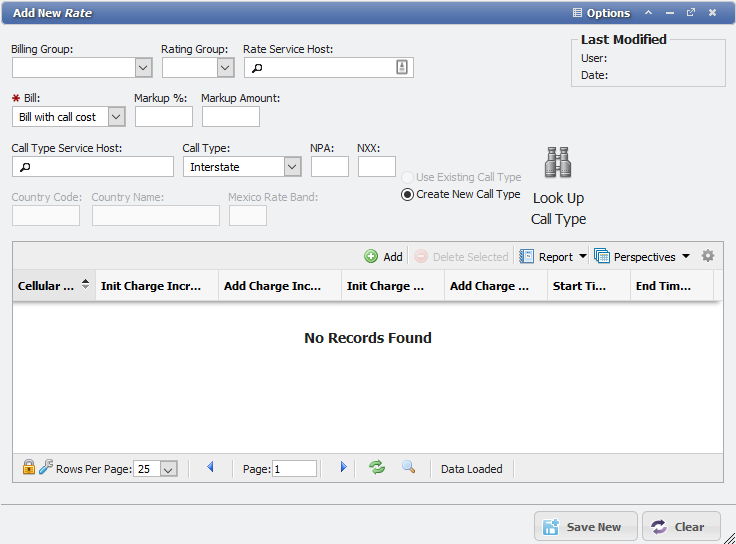Open the Billing Group dropdown

142,68
